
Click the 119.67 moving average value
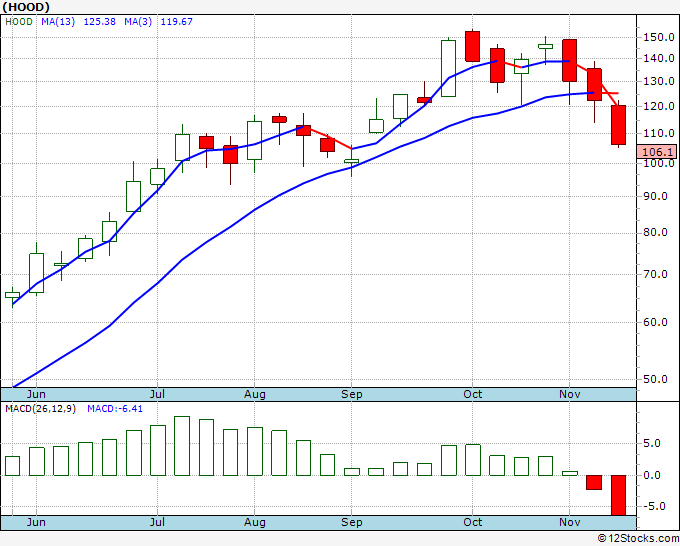coord(177,22)
